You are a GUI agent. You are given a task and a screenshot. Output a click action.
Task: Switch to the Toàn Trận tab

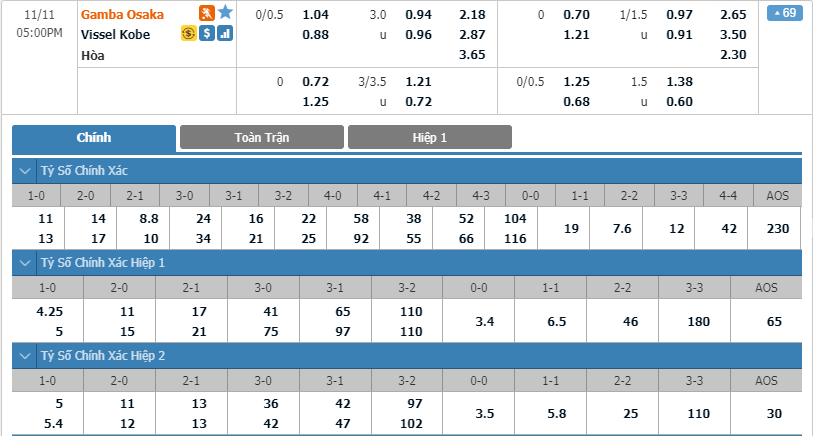[262, 137]
